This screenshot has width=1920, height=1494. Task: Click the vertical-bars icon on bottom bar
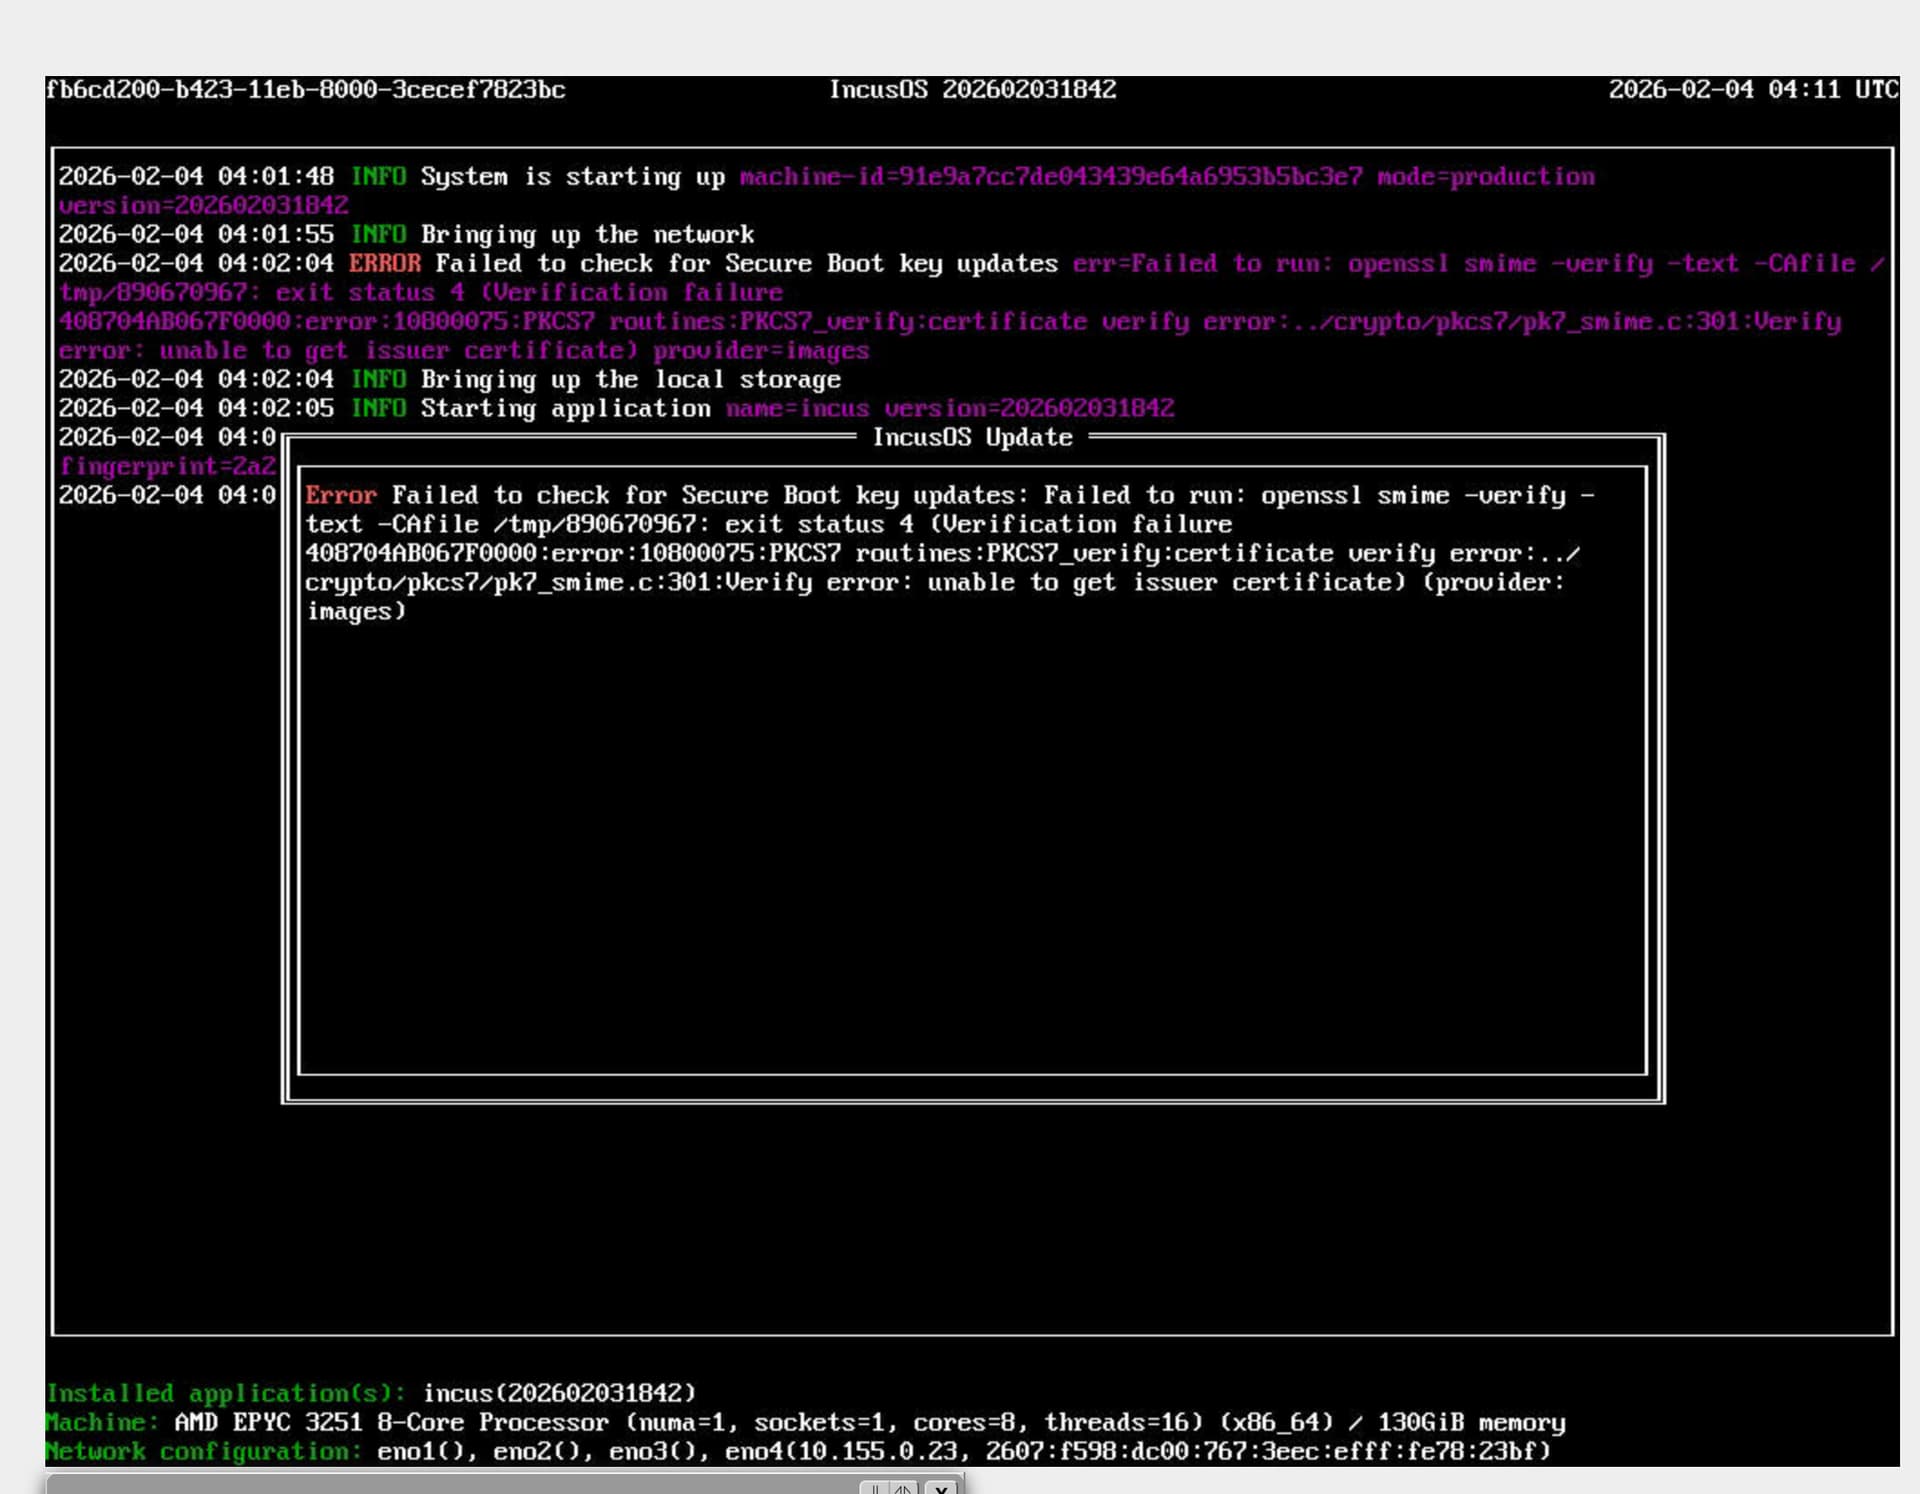[875, 1487]
